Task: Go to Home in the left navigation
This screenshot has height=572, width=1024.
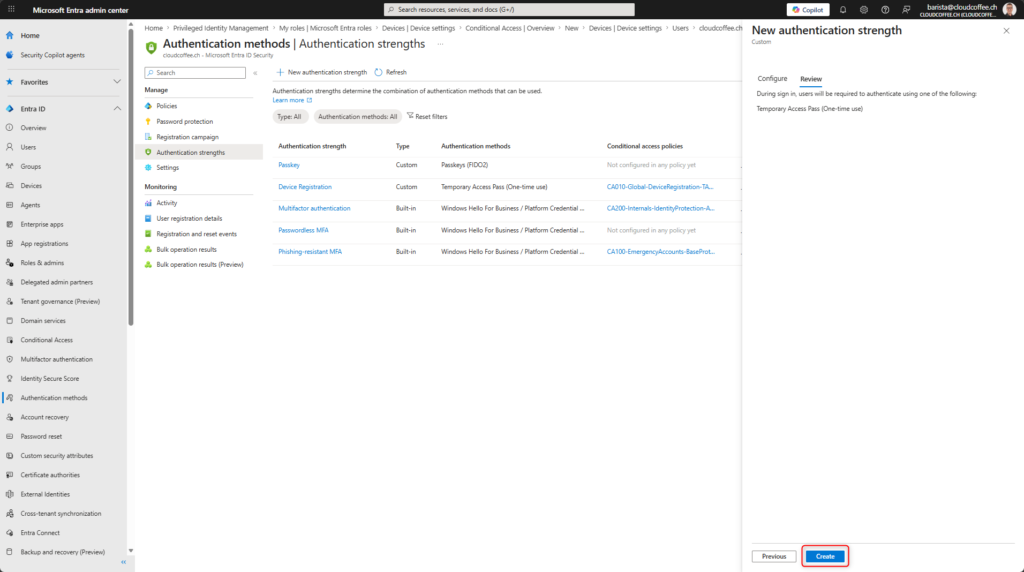Action: point(29,36)
